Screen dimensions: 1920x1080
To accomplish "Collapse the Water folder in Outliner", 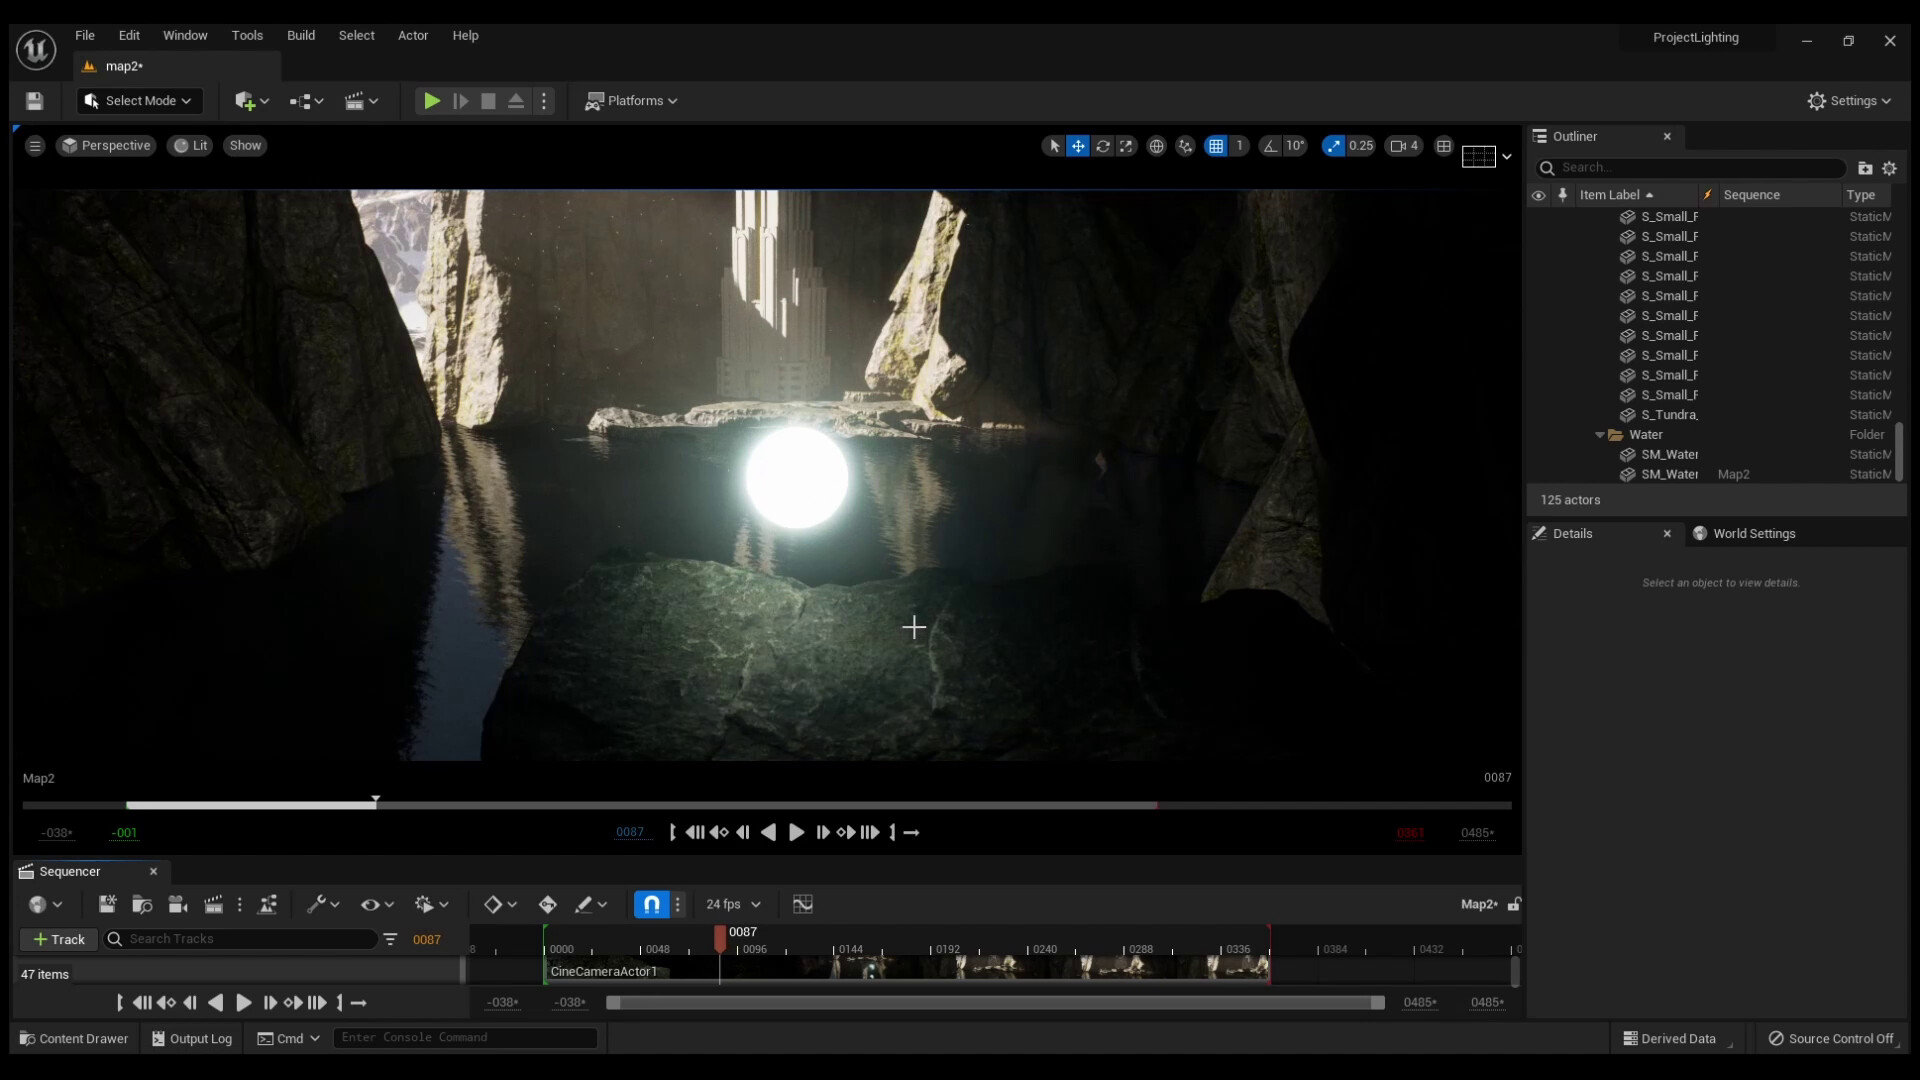I will click(1599, 435).
